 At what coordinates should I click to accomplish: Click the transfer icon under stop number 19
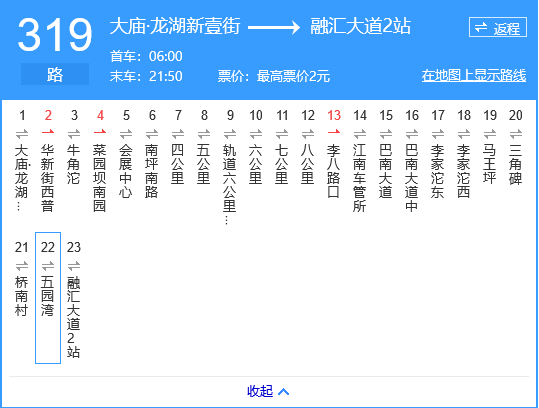tap(490, 133)
